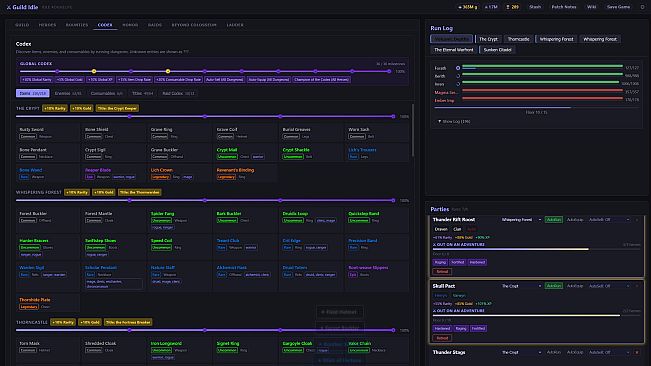Open AutoSell dropdown for Thunder Stags
Image resolution: width=651 pixels, height=366 pixels.
click(609, 352)
